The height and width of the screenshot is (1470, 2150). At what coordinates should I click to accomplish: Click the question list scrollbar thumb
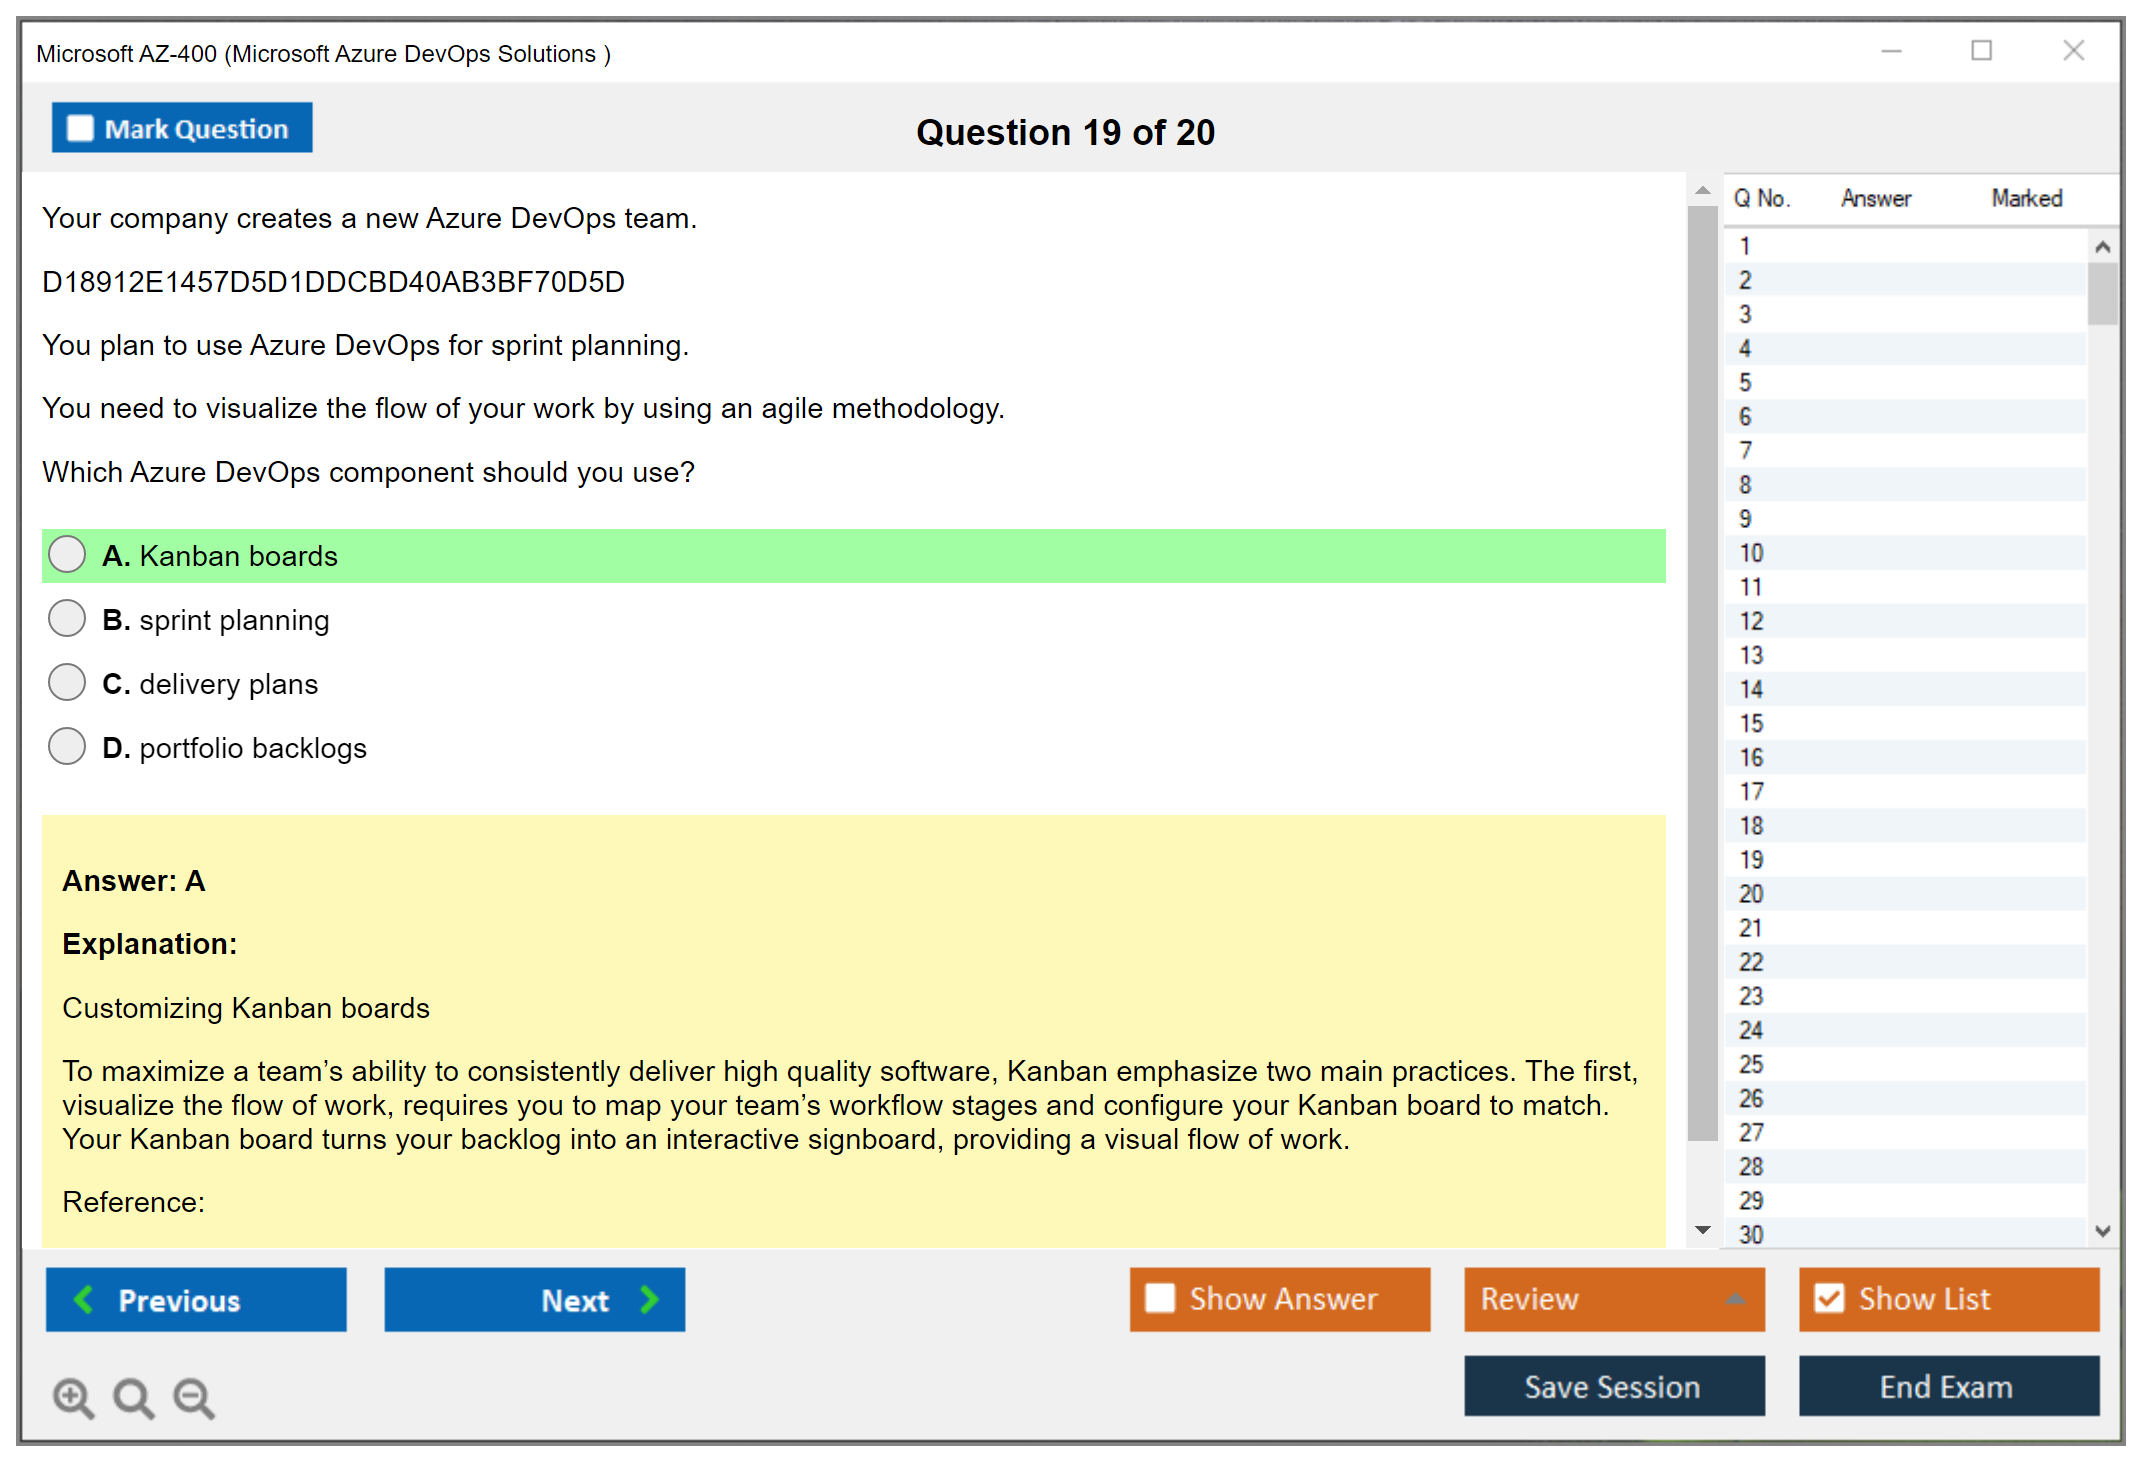pos(2102,293)
